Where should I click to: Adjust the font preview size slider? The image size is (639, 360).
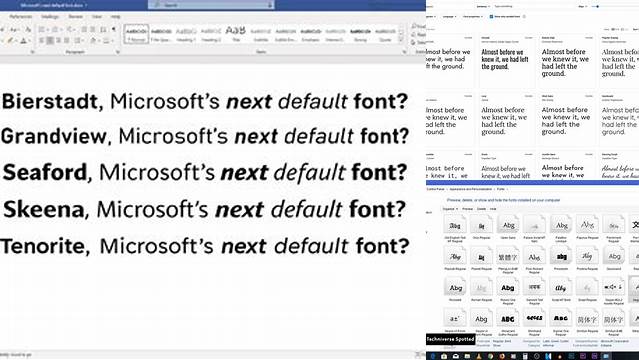click(x=597, y=7)
